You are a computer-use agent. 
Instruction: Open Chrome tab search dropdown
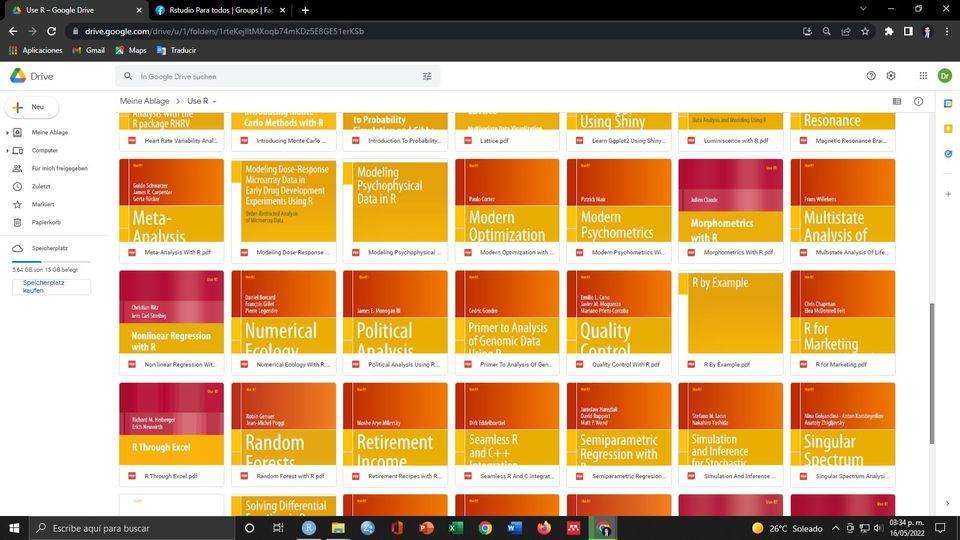click(x=863, y=9)
